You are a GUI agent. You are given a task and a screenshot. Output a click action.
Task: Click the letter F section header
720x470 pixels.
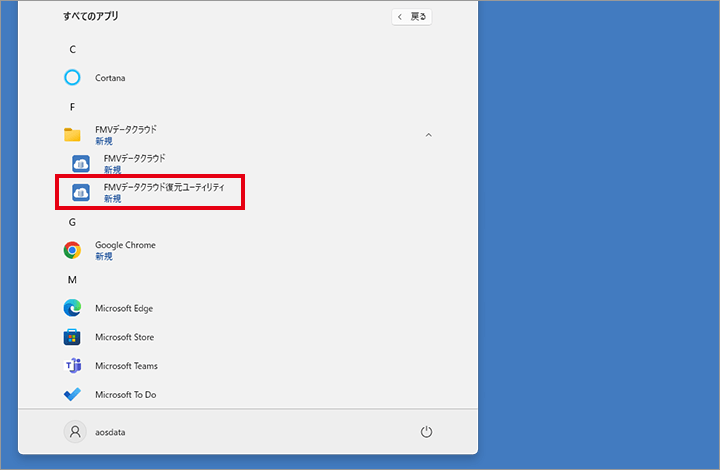[72, 107]
